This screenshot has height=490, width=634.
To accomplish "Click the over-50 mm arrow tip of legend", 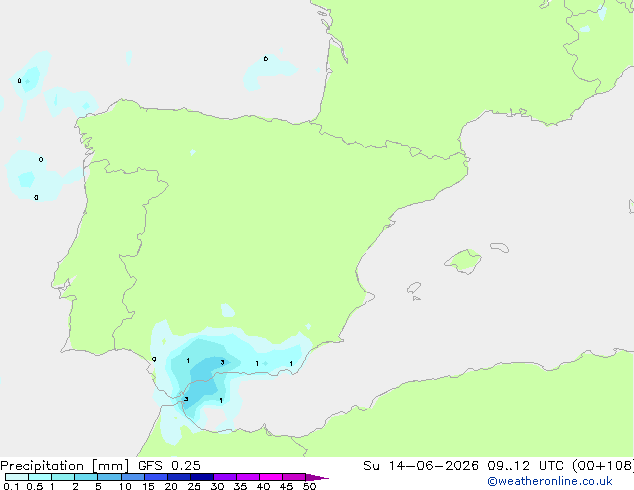I will tap(317, 477).
